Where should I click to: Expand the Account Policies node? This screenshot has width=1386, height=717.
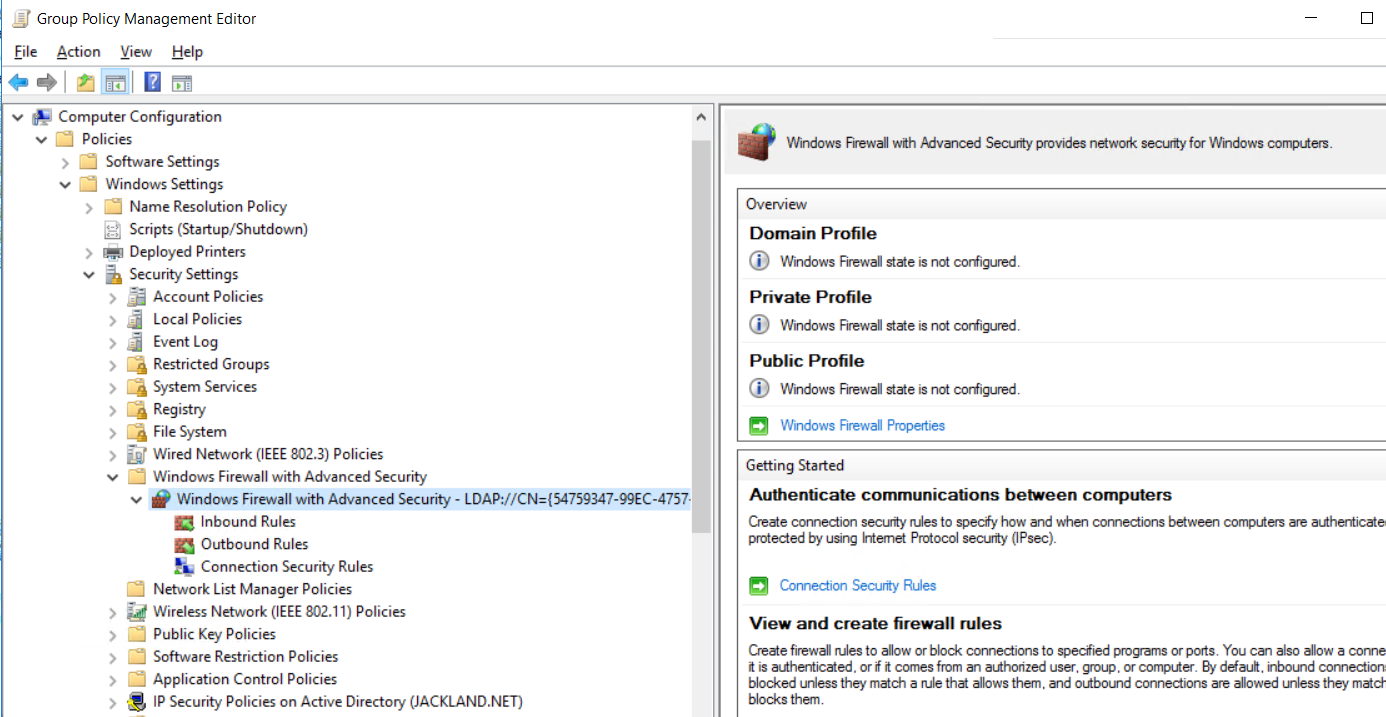tap(113, 297)
